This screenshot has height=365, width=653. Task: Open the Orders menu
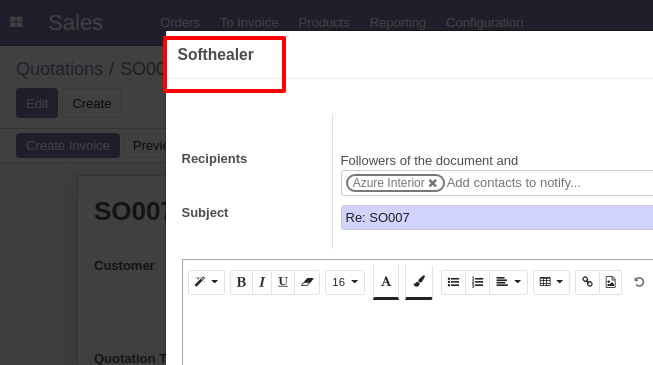coord(180,22)
